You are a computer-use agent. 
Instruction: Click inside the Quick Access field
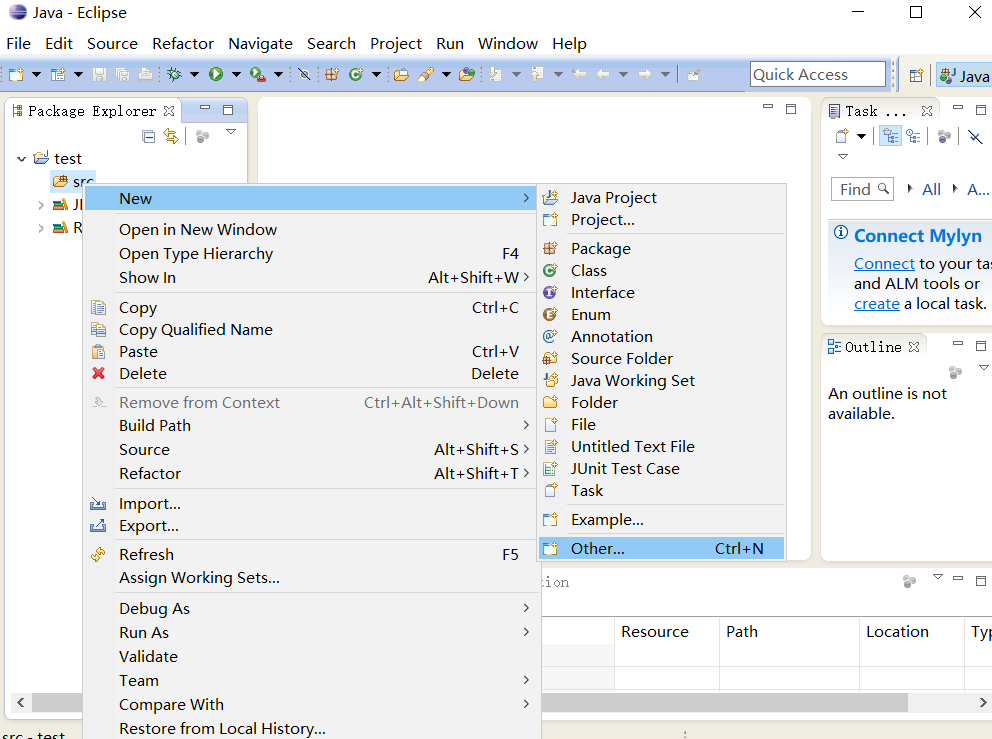[x=817, y=74]
